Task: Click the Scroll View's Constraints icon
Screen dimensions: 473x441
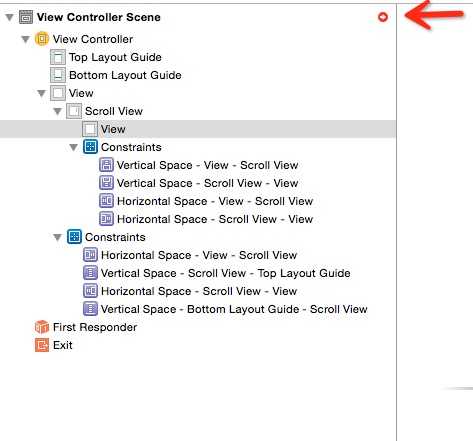Action: 90,147
